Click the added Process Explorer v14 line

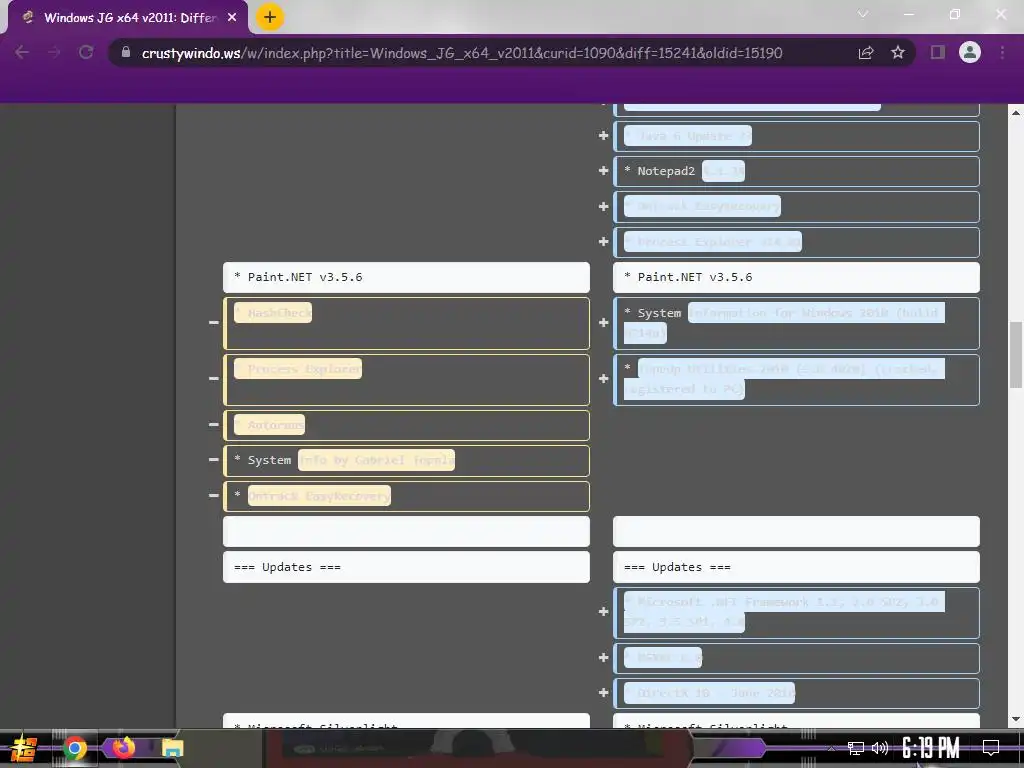(x=796, y=242)
